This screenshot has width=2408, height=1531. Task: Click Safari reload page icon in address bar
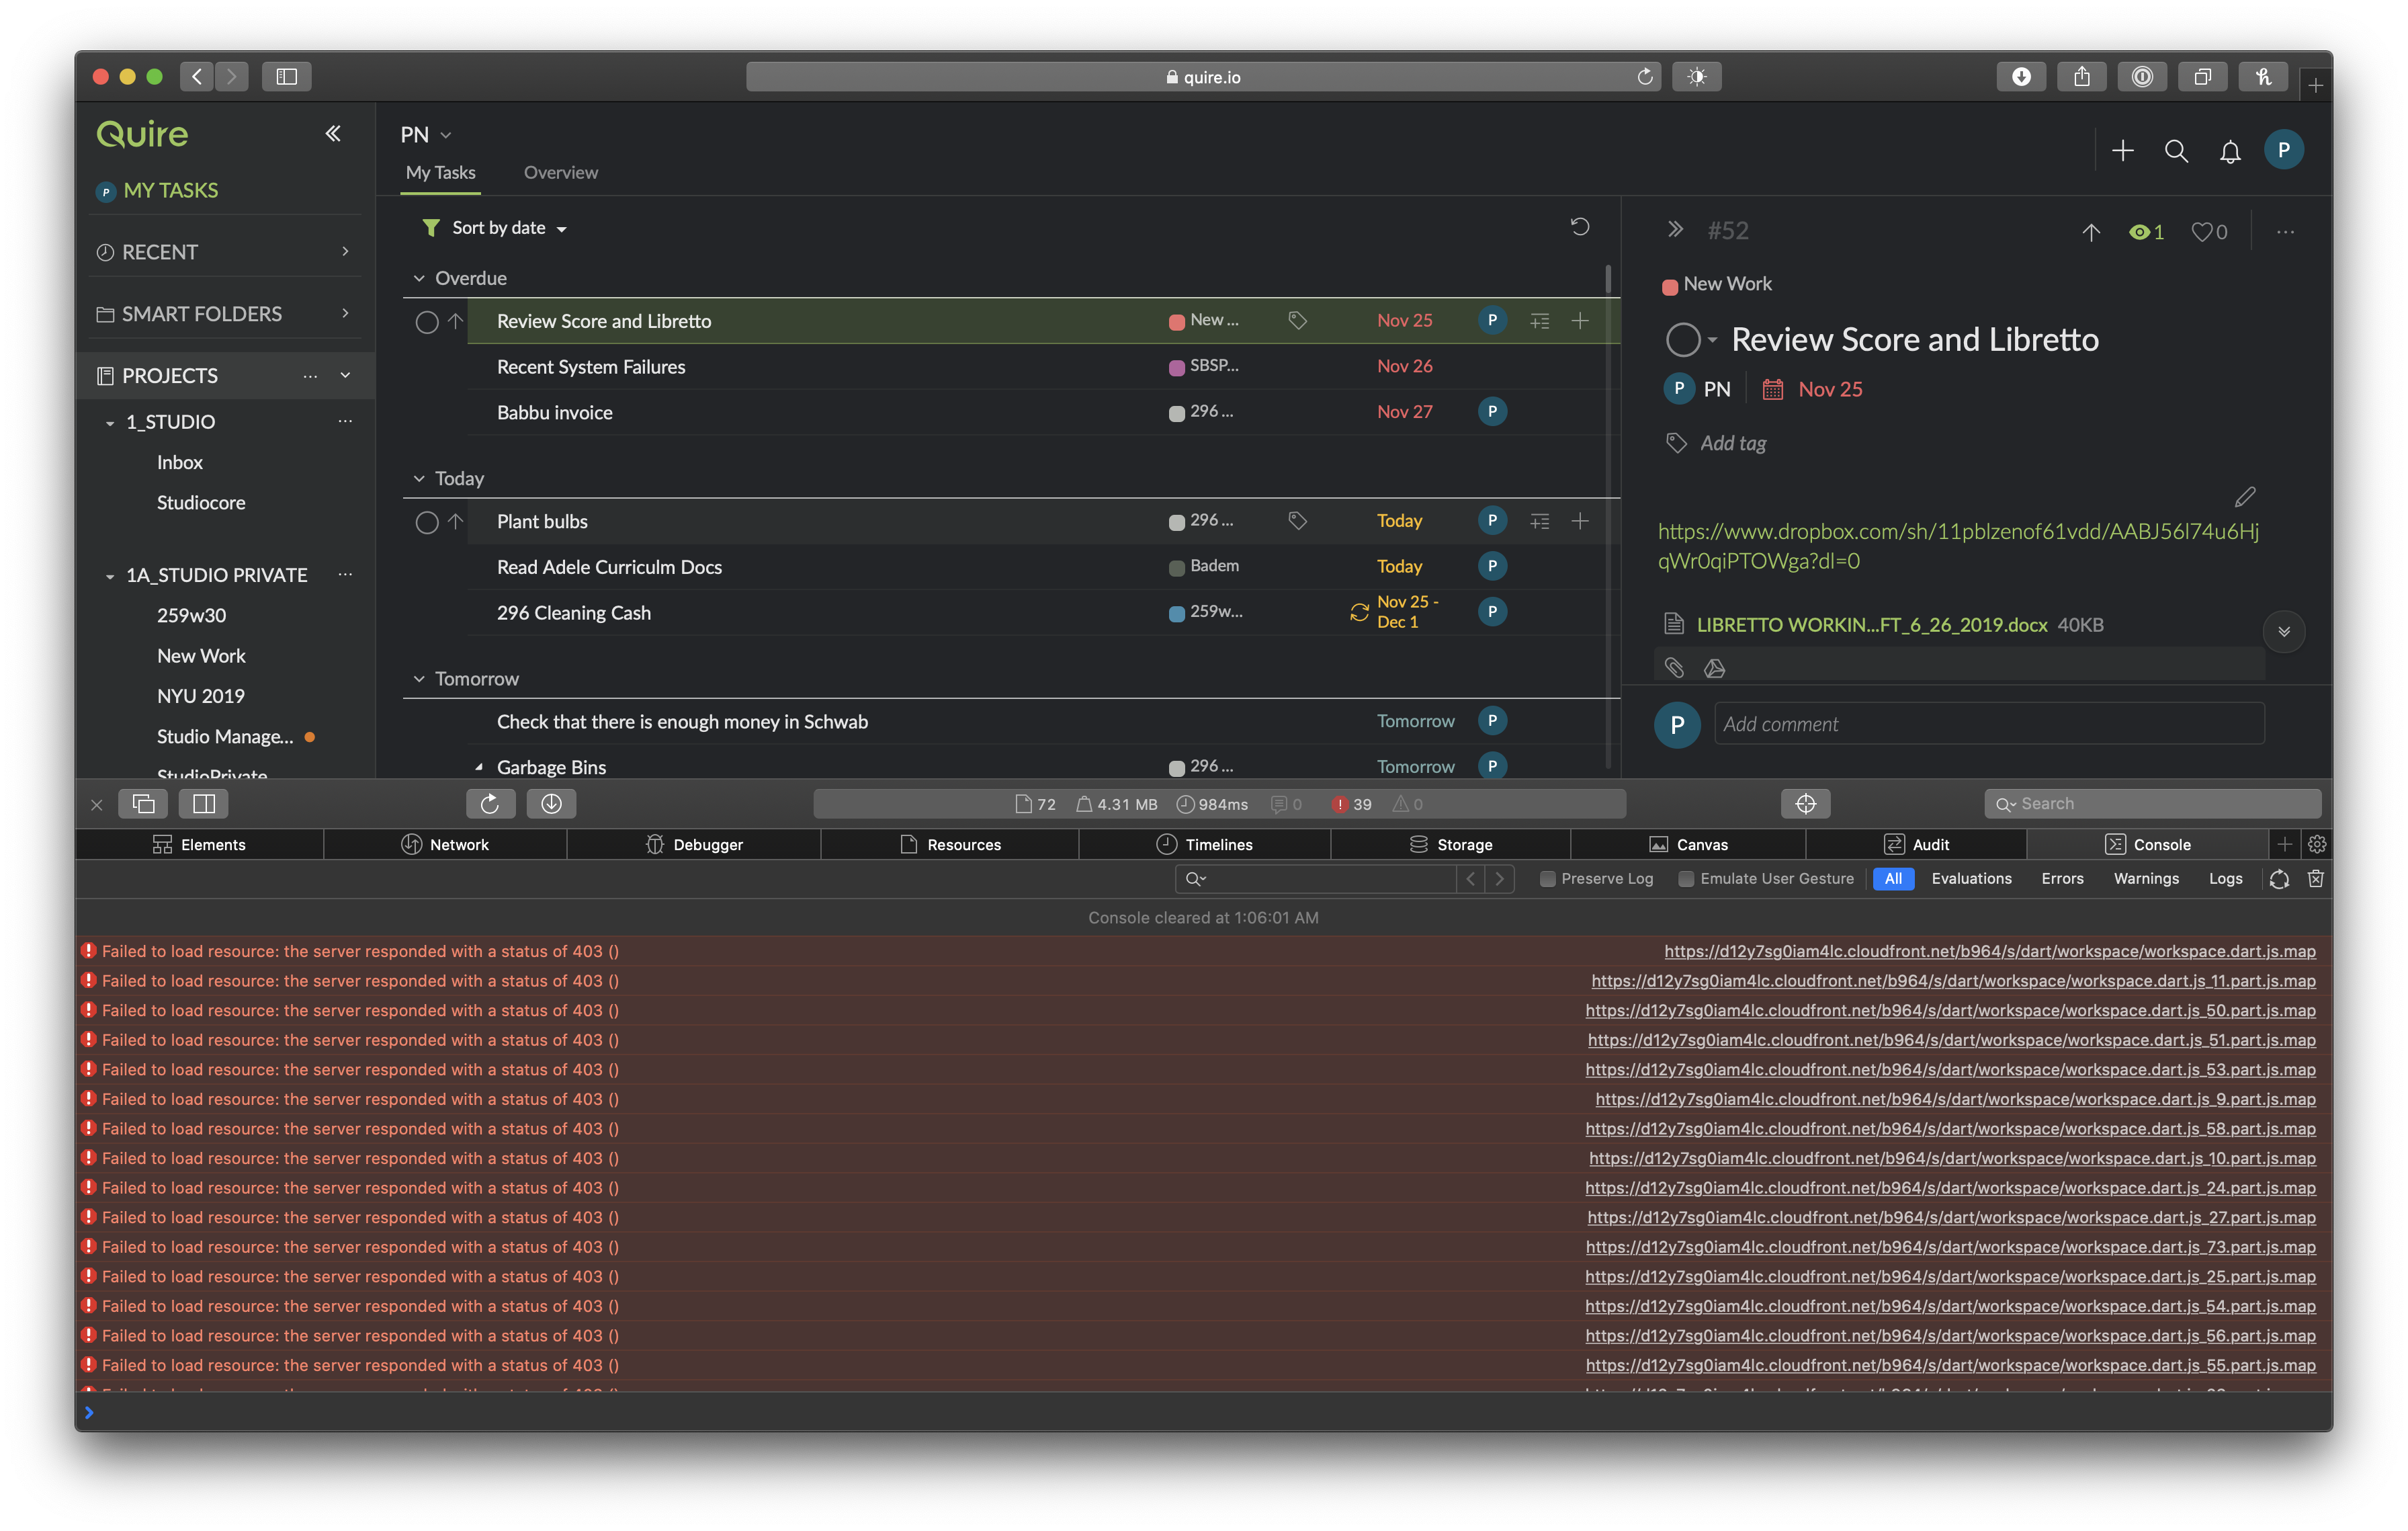tap(1644, 77)
